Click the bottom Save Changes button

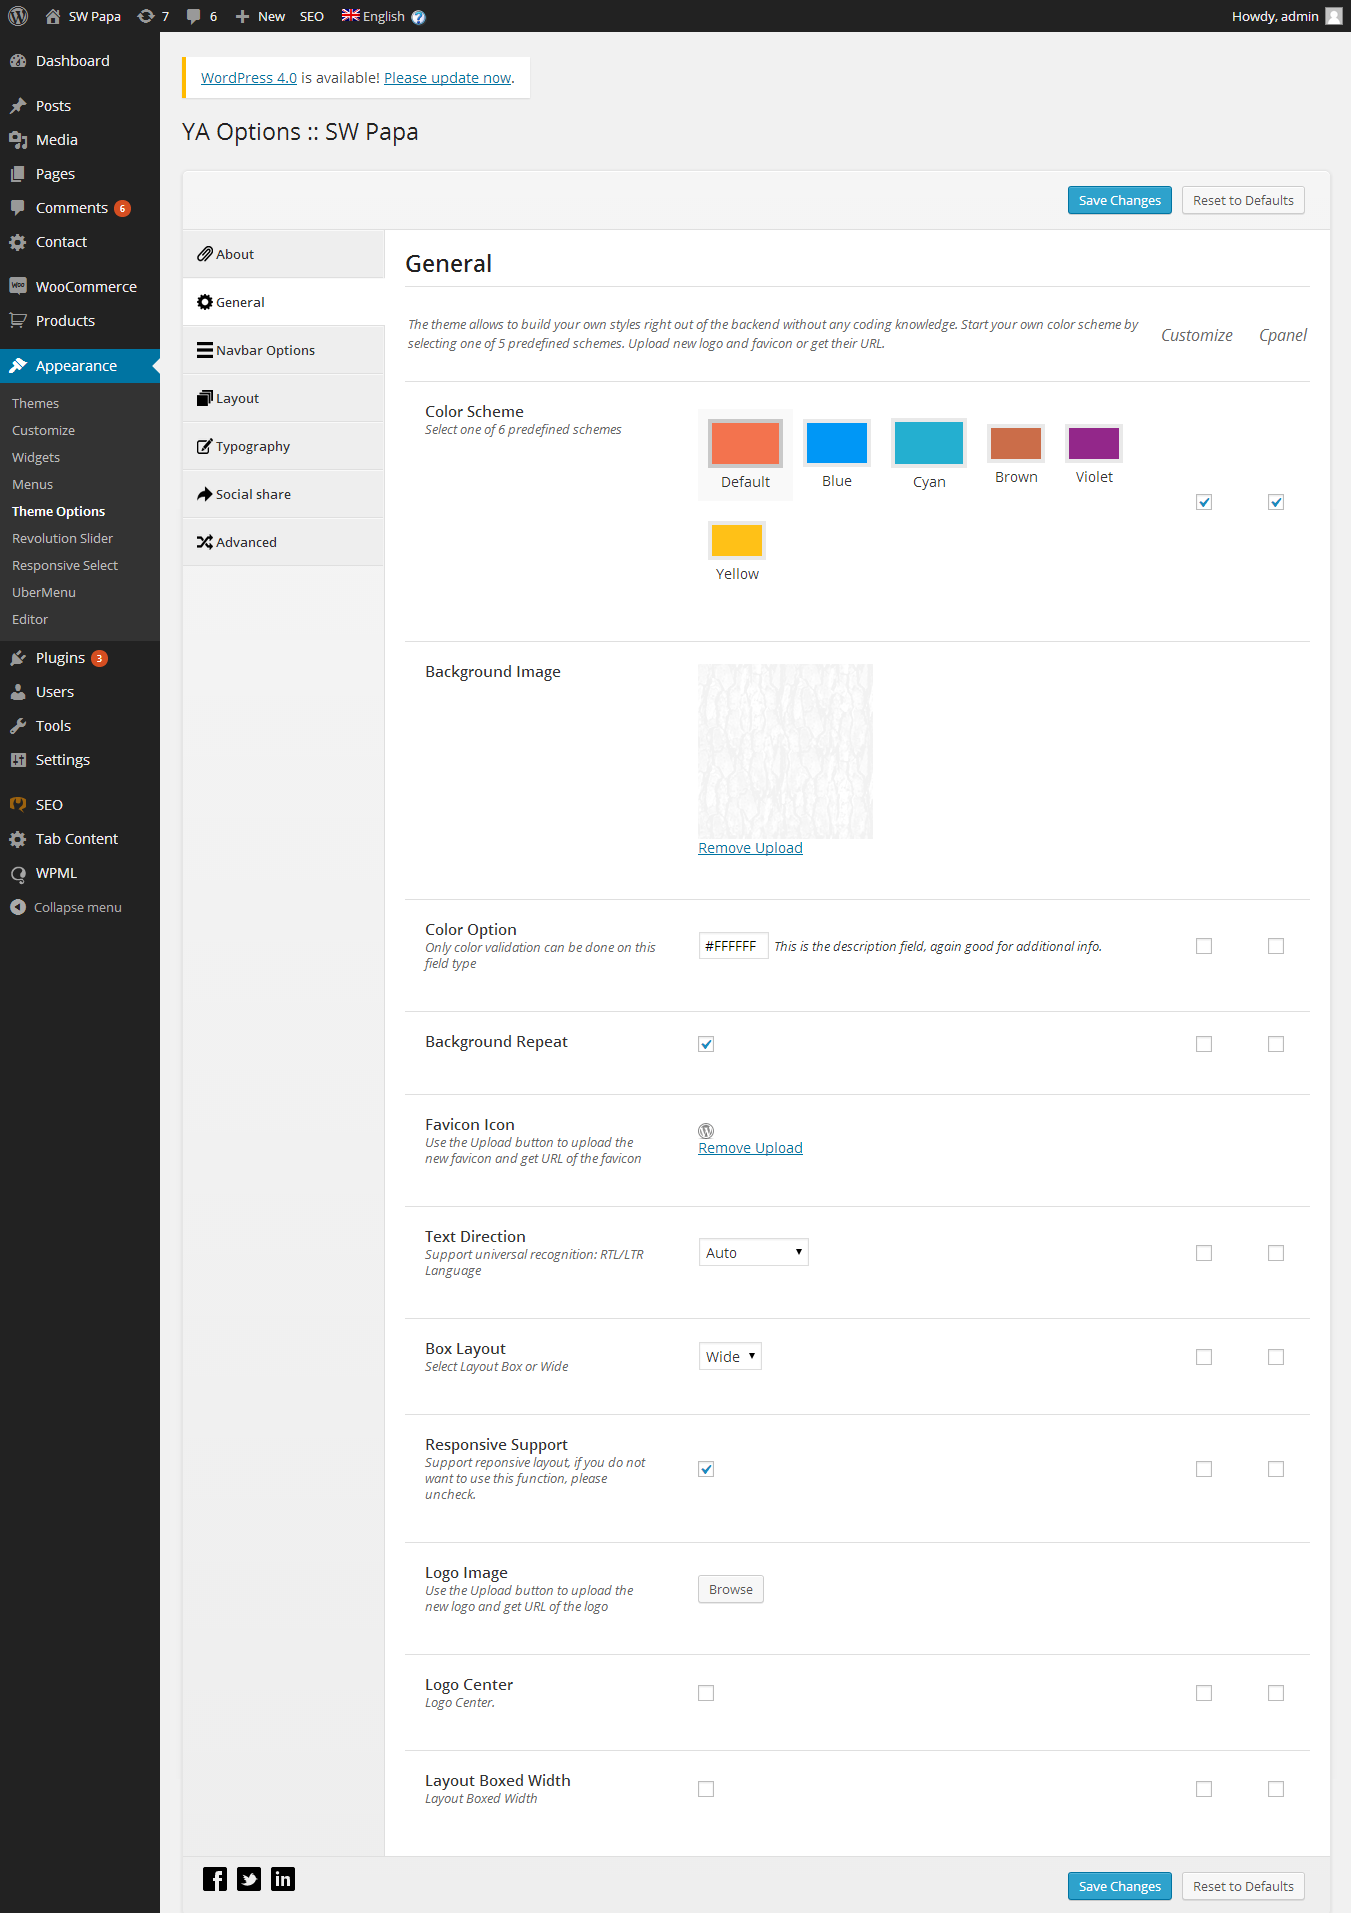[1119, 1886]
